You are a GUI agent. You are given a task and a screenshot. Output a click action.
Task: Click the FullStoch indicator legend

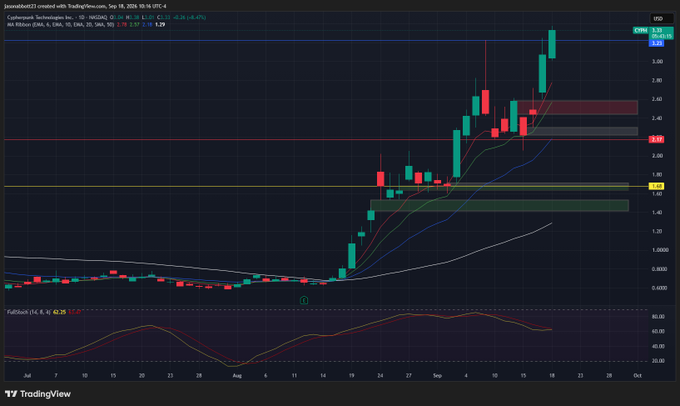29,312
